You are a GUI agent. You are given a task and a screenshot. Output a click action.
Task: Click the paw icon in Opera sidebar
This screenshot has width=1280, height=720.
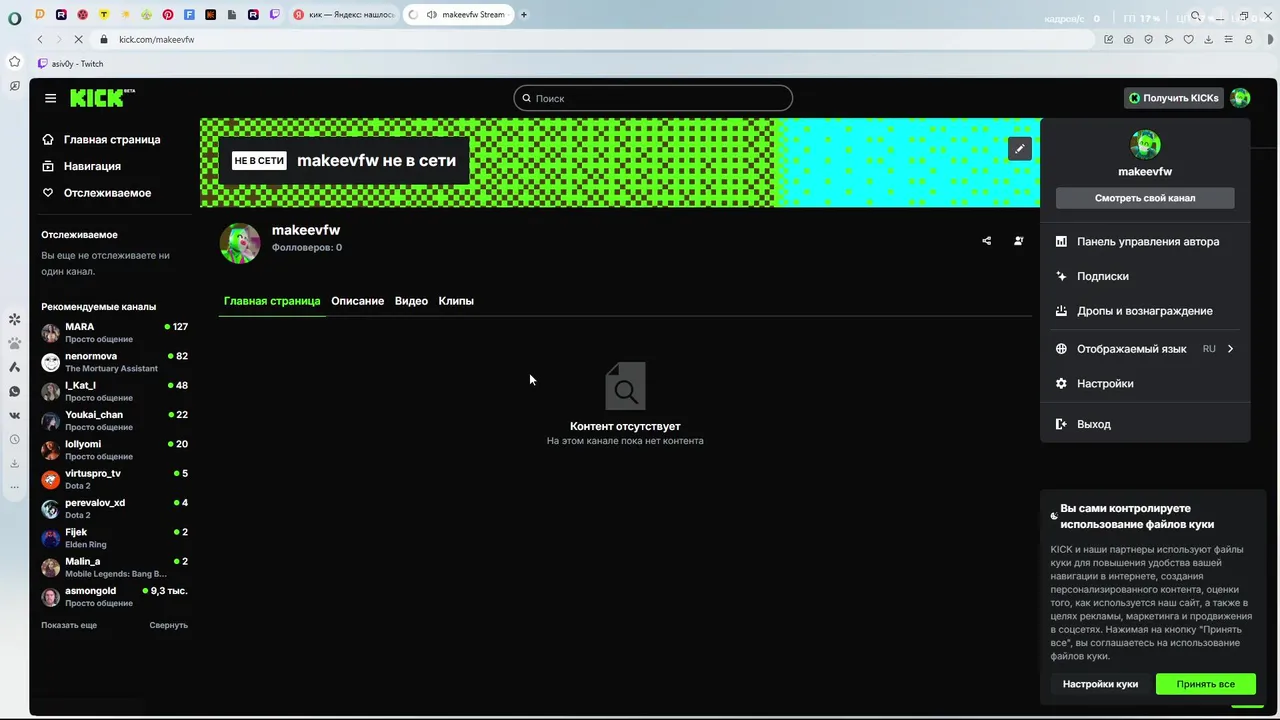14,343
